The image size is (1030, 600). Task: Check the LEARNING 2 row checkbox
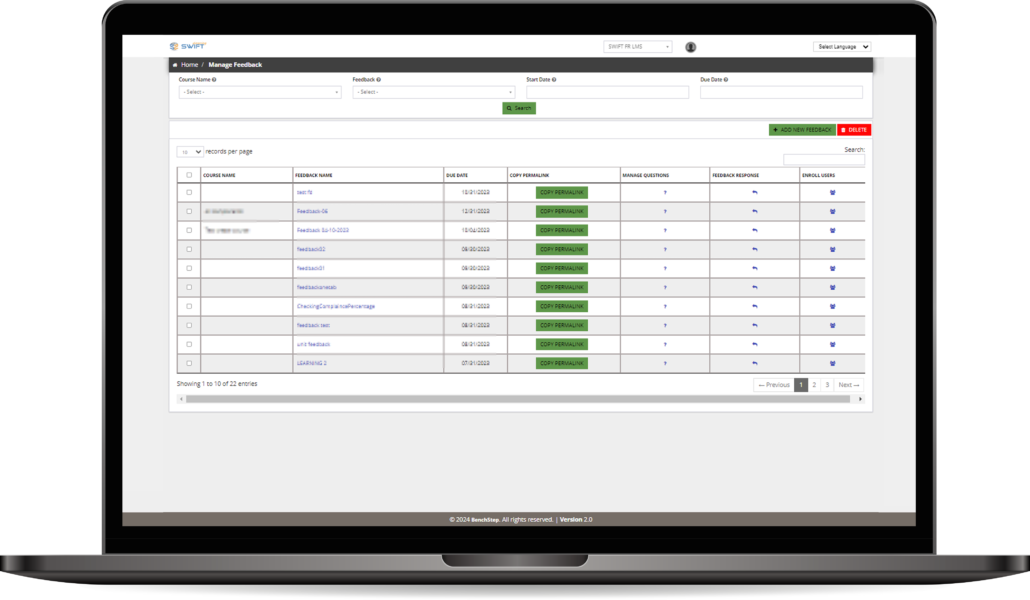[x=189, y=363]
